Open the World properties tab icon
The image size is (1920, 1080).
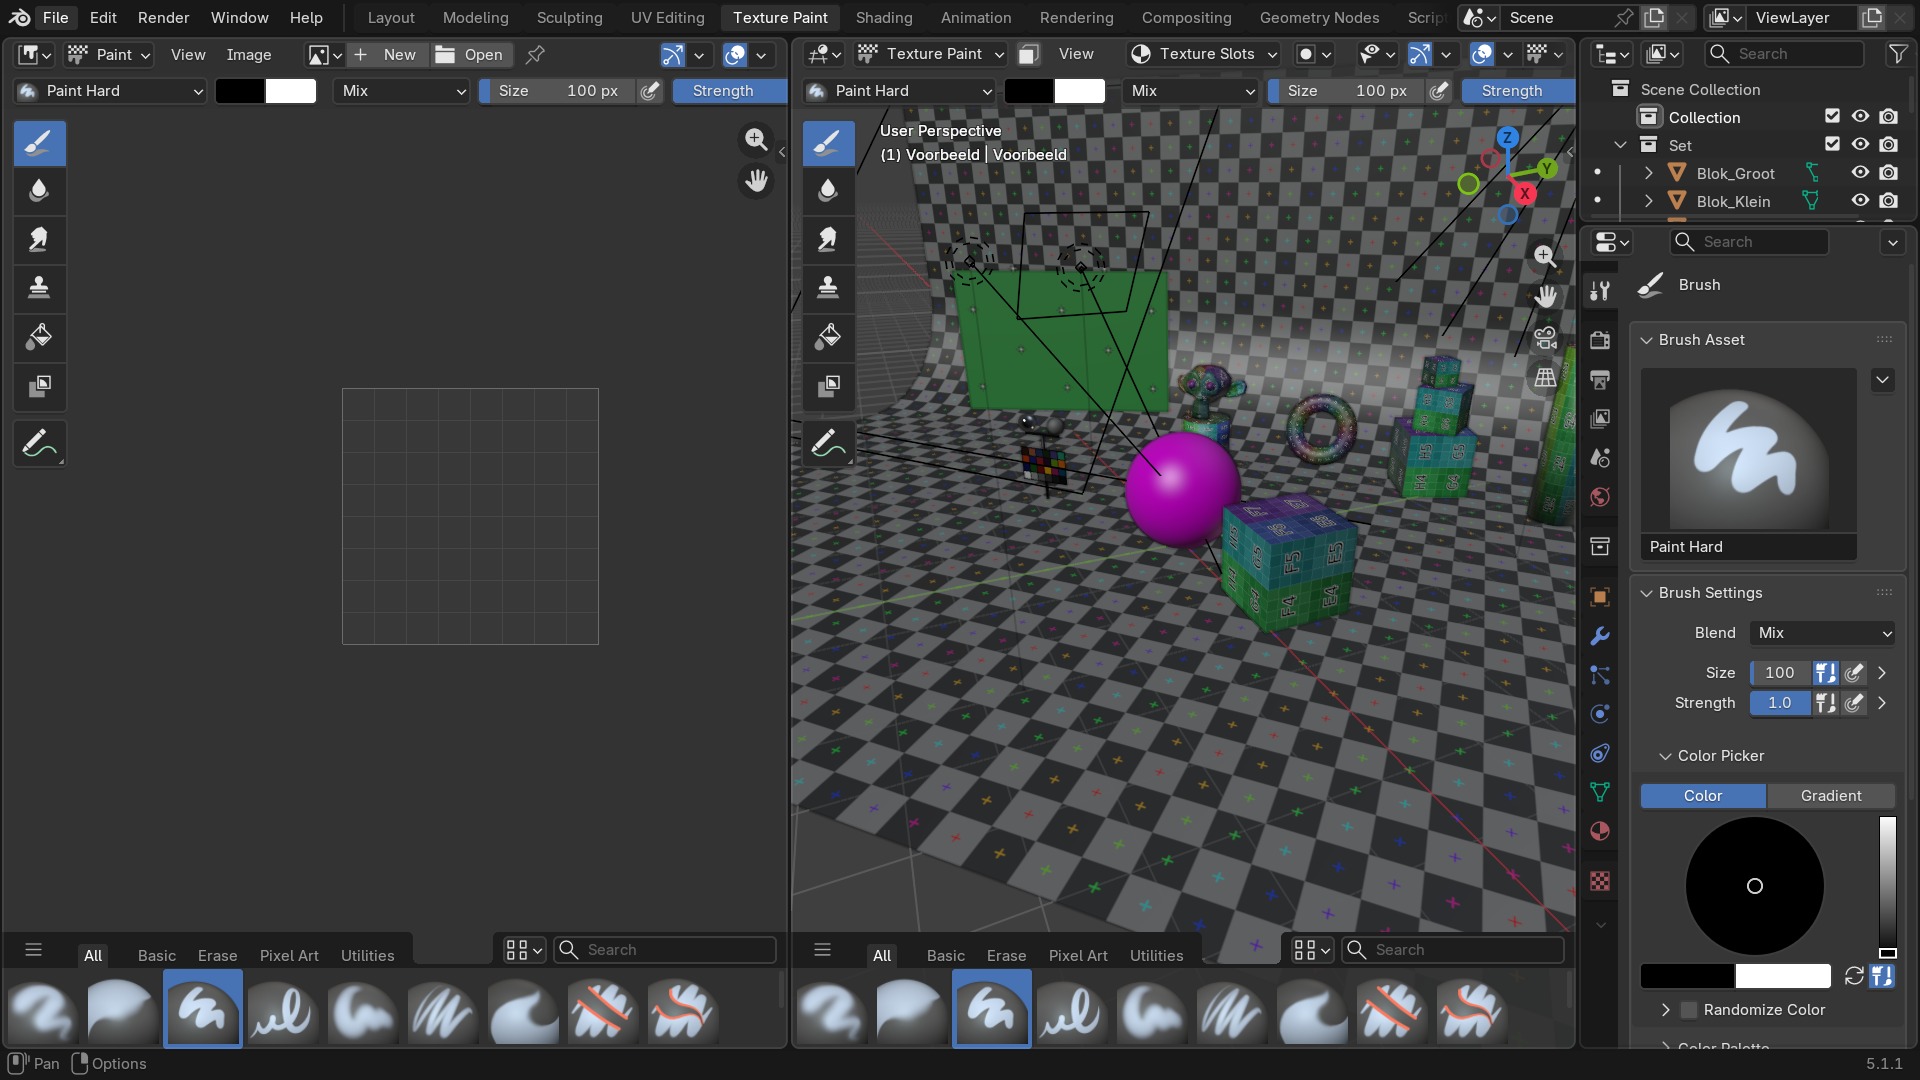[1600, 497]
